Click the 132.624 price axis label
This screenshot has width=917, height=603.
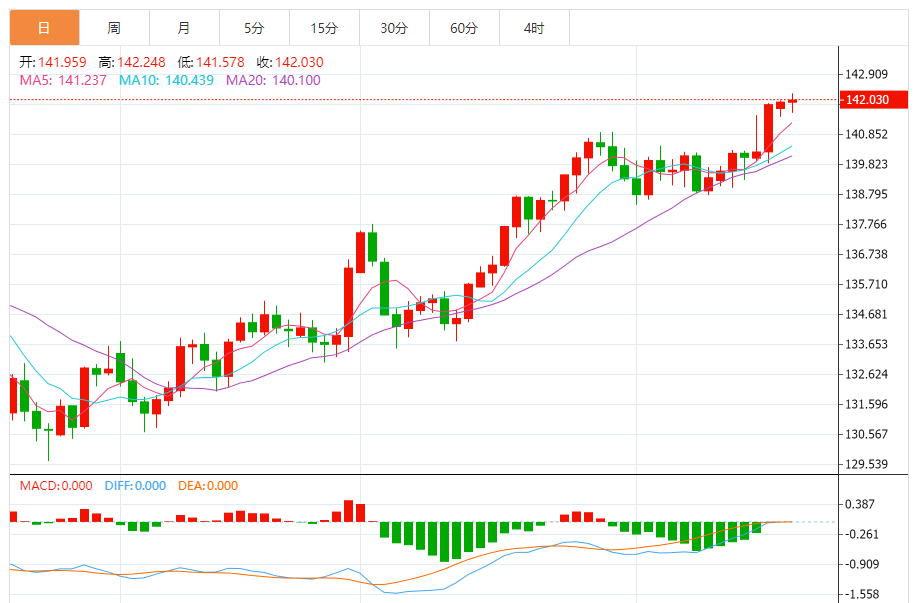click(x=866, y=374)
